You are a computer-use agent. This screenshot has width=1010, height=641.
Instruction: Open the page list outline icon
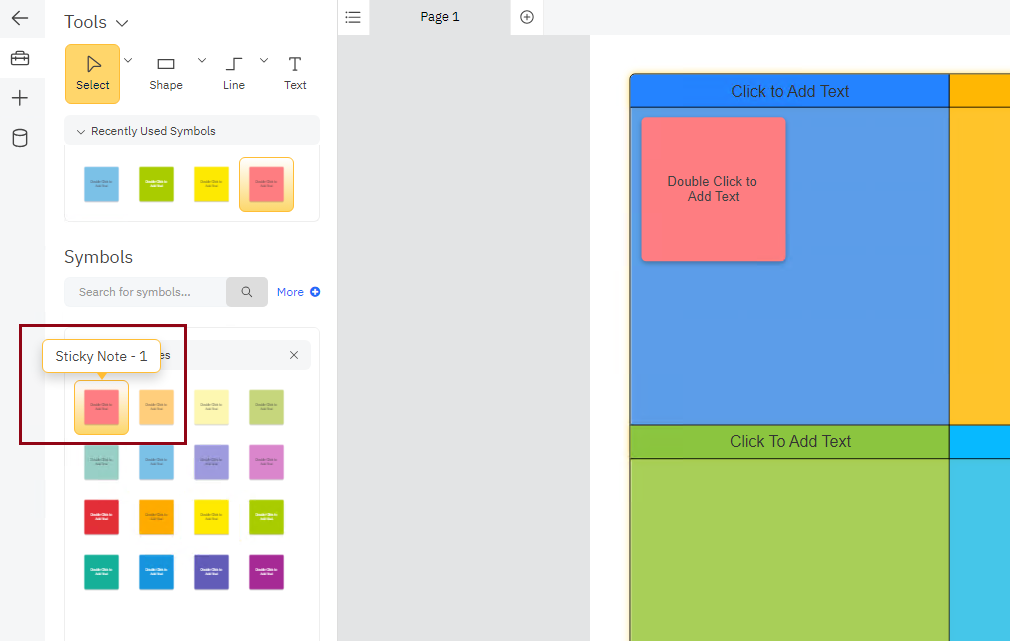[x=353, y=17]
